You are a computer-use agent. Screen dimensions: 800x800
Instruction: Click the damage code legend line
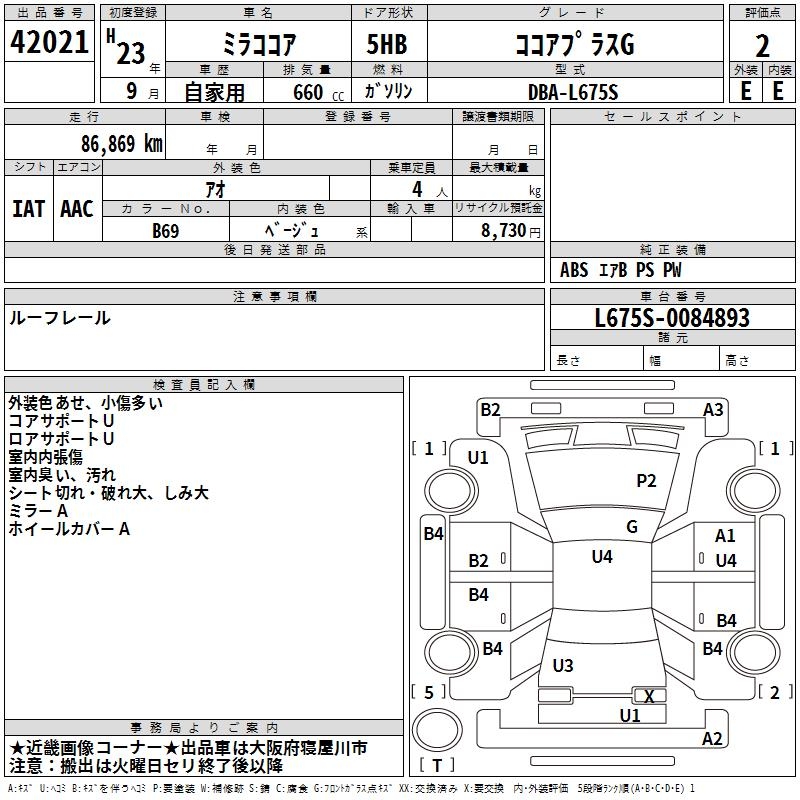(x=351, y=789)
